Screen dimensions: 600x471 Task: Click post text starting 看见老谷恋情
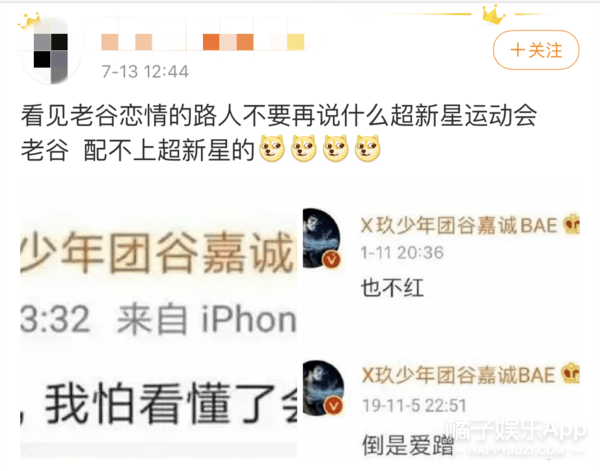pyautogui.click(x=279, y=132)
